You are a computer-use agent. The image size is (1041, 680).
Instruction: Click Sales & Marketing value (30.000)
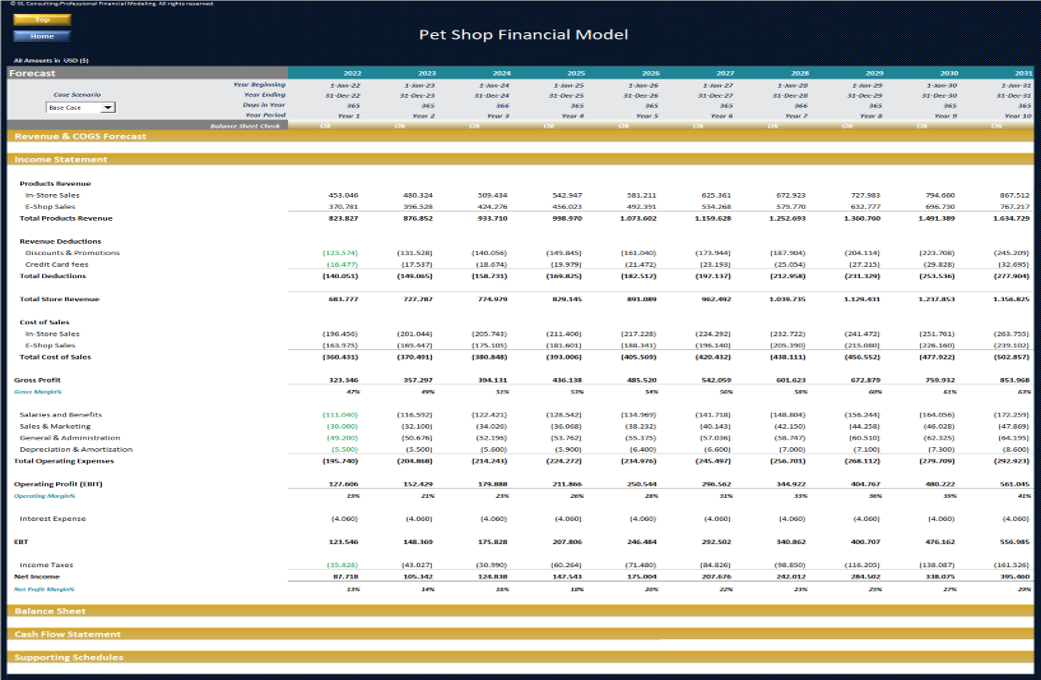click(342, 426)
